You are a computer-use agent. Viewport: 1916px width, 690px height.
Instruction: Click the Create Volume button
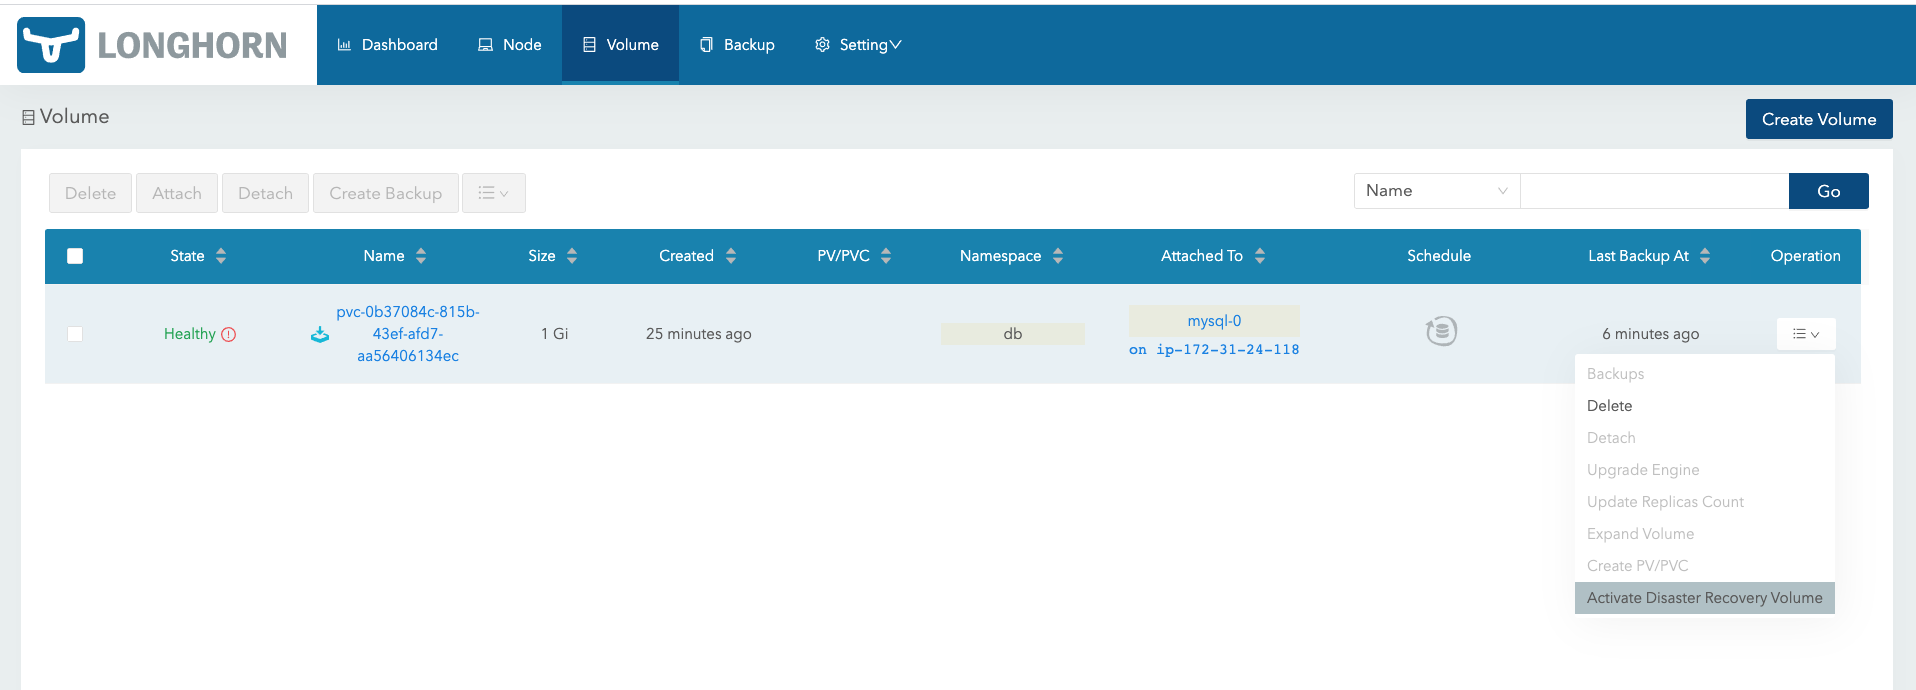point(1819,119)
